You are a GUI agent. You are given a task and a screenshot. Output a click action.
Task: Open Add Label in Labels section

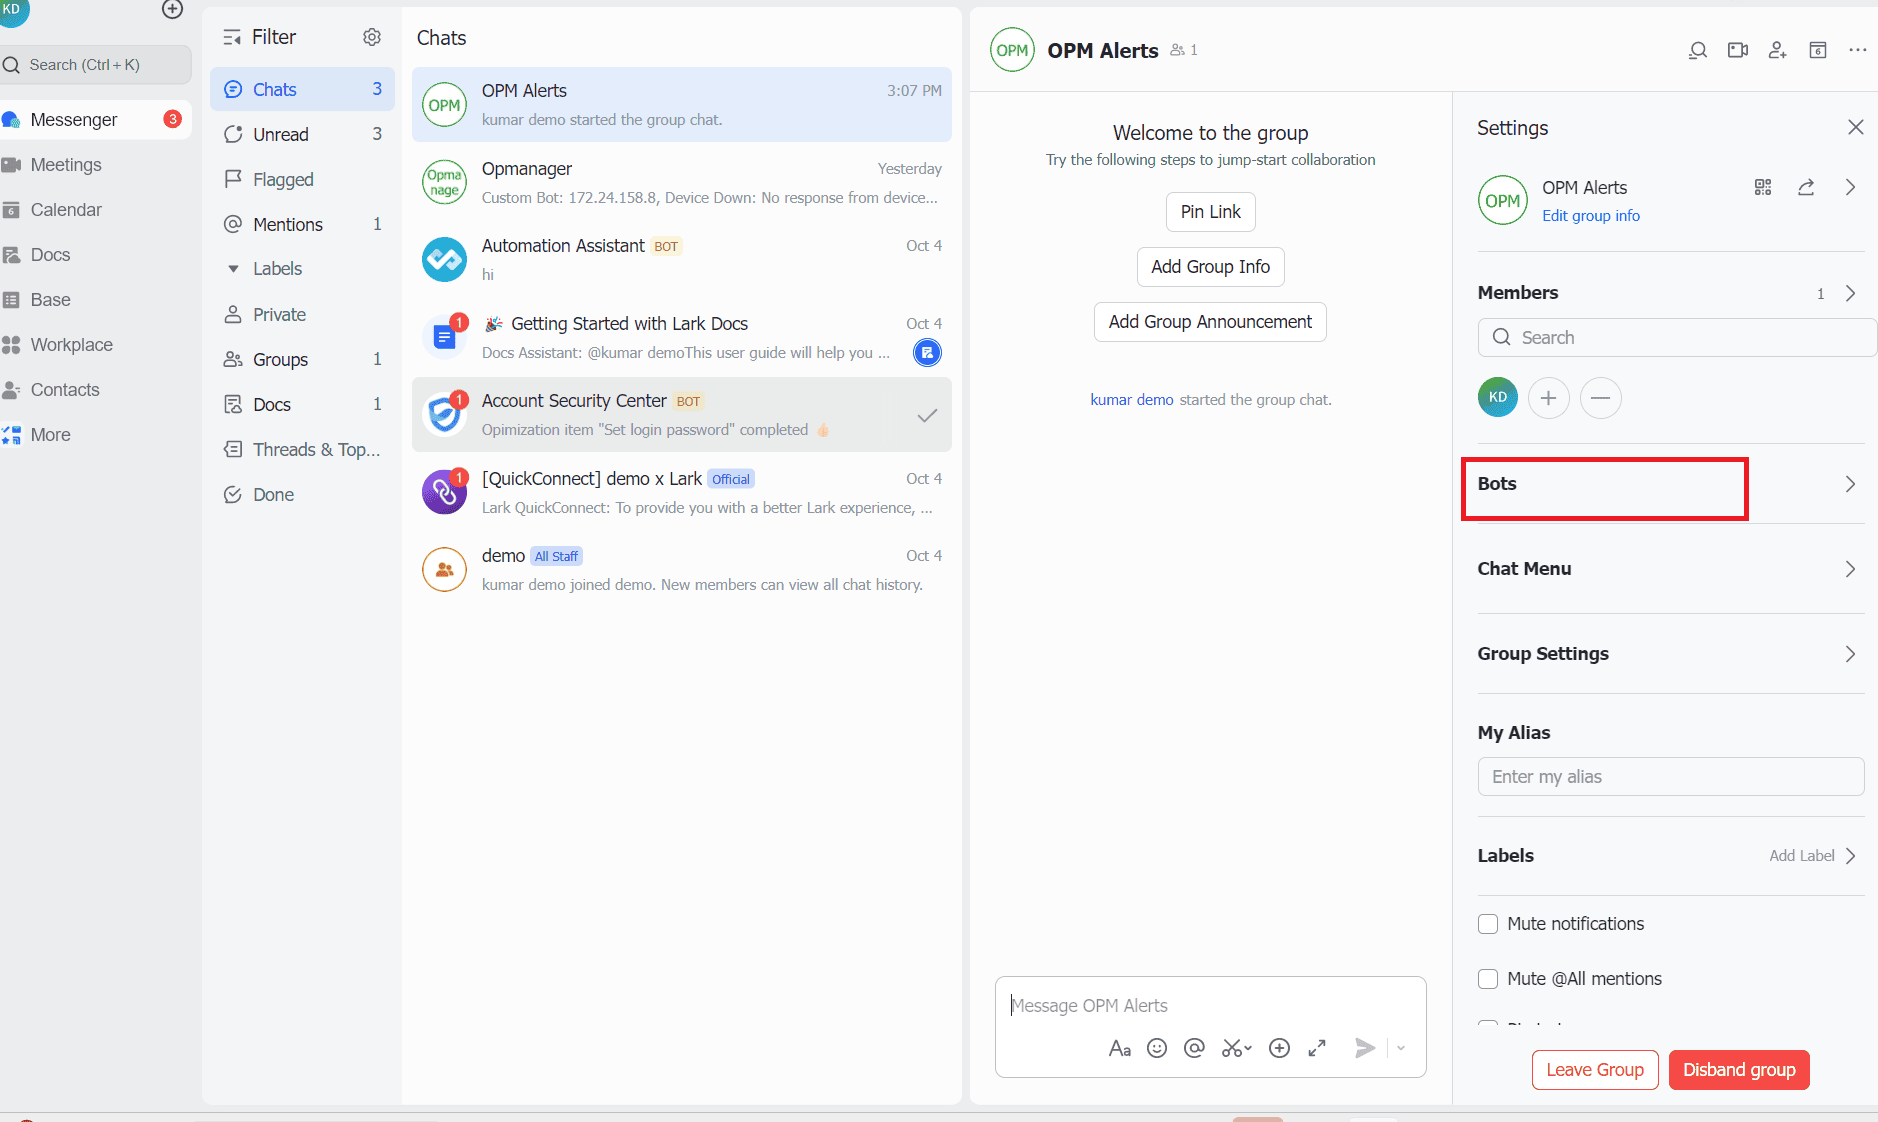(1812, 856)
